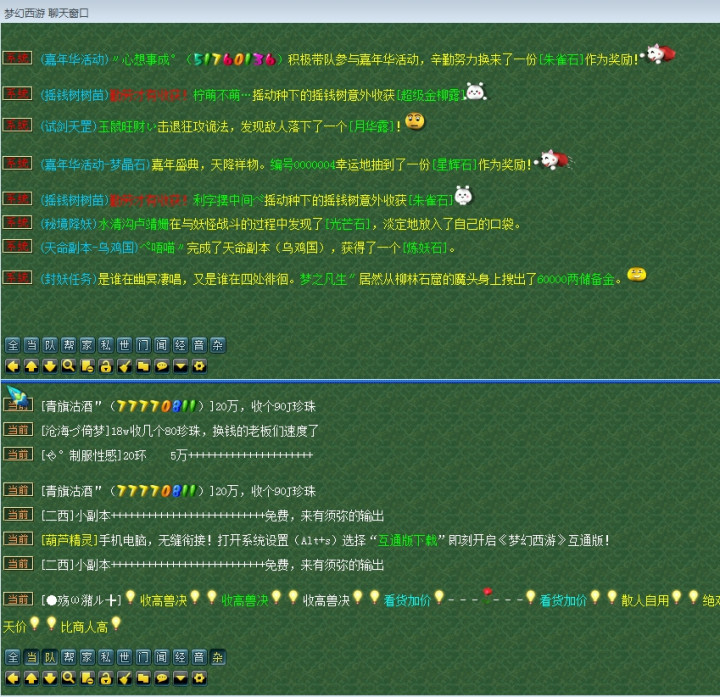
Task: Click the up arrow icon in lower chat pane
Action: click(31, 678)
